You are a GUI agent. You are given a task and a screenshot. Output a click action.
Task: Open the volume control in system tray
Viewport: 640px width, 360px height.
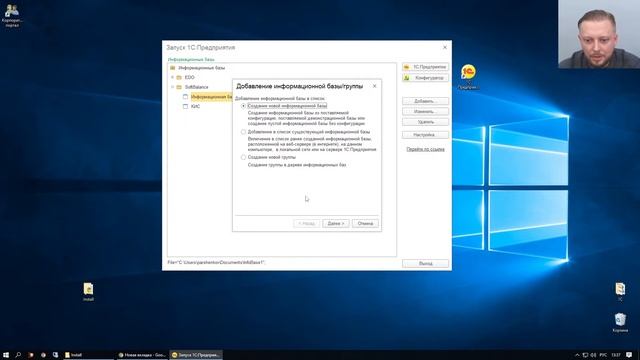(593, 355)
